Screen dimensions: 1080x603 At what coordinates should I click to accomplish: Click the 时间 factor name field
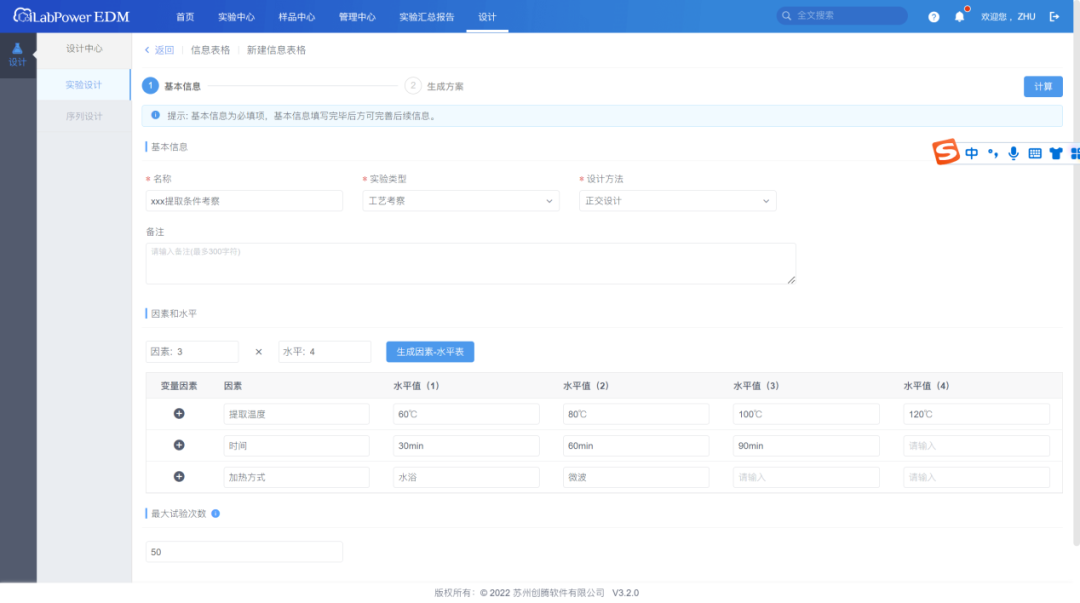(x=296, y=446)
